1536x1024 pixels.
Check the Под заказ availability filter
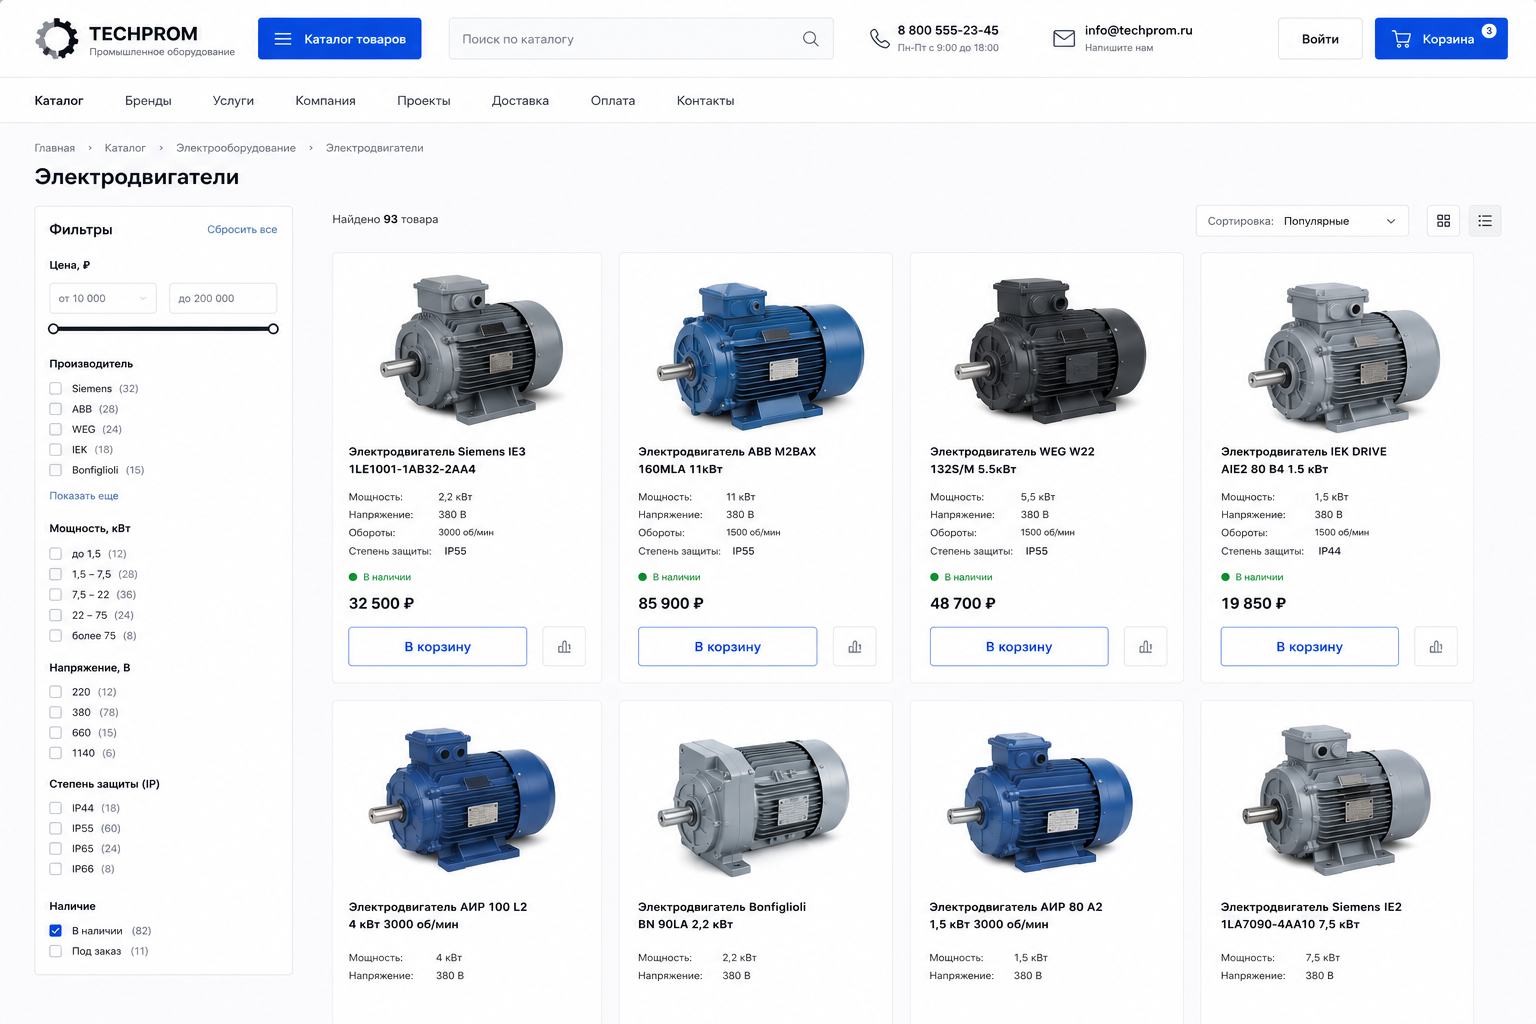(x=56, y=952)
